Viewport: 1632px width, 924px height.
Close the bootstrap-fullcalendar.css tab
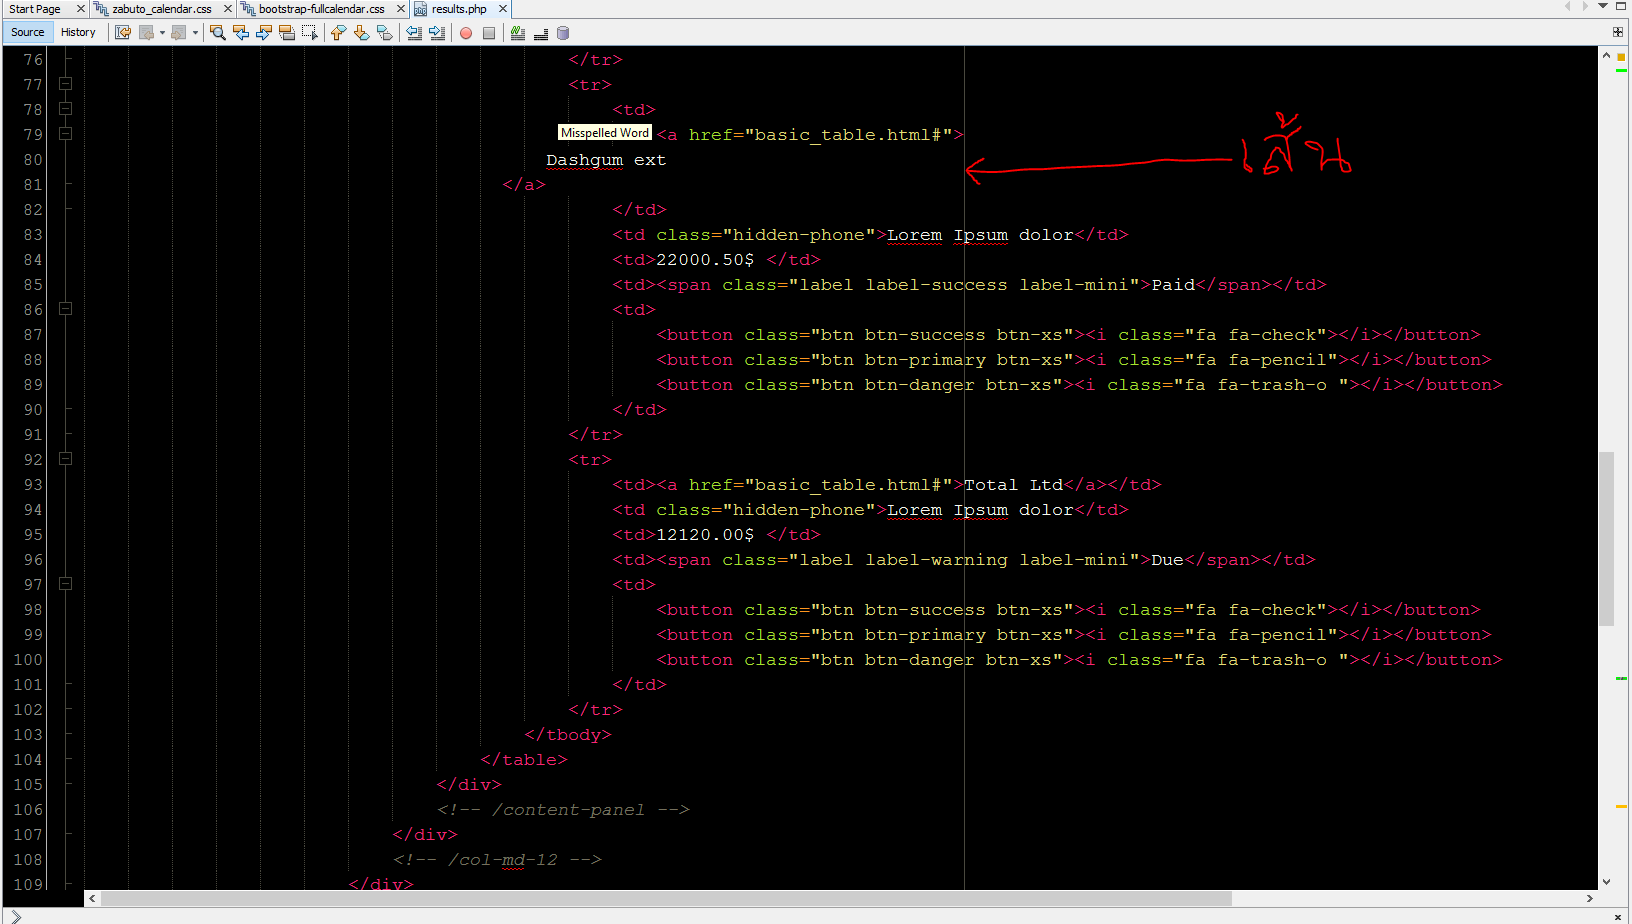400,9
